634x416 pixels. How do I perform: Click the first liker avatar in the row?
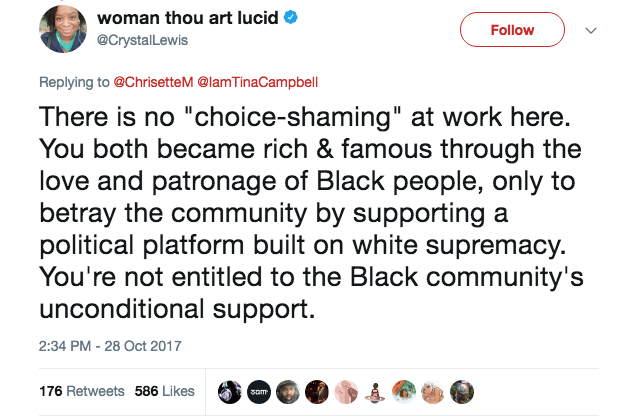pos(228,390)
